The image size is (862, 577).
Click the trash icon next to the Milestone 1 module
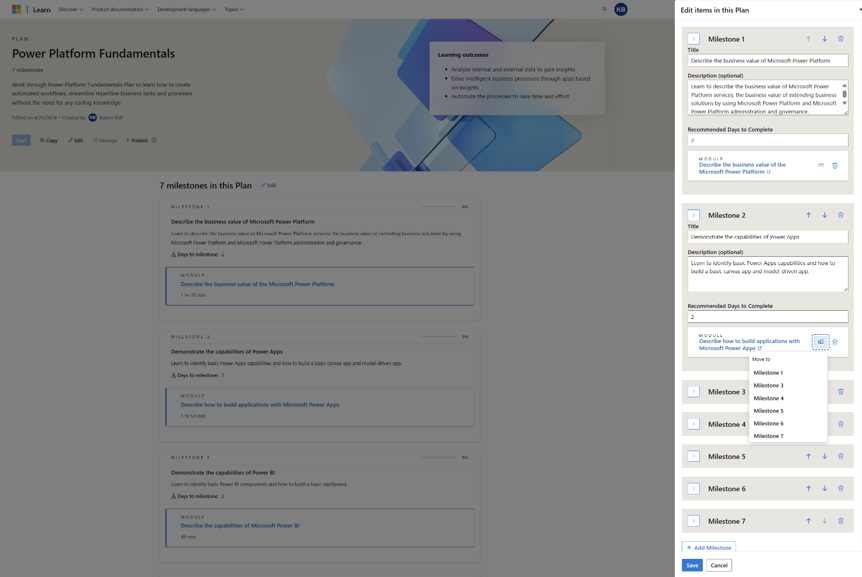pos(834,165)
